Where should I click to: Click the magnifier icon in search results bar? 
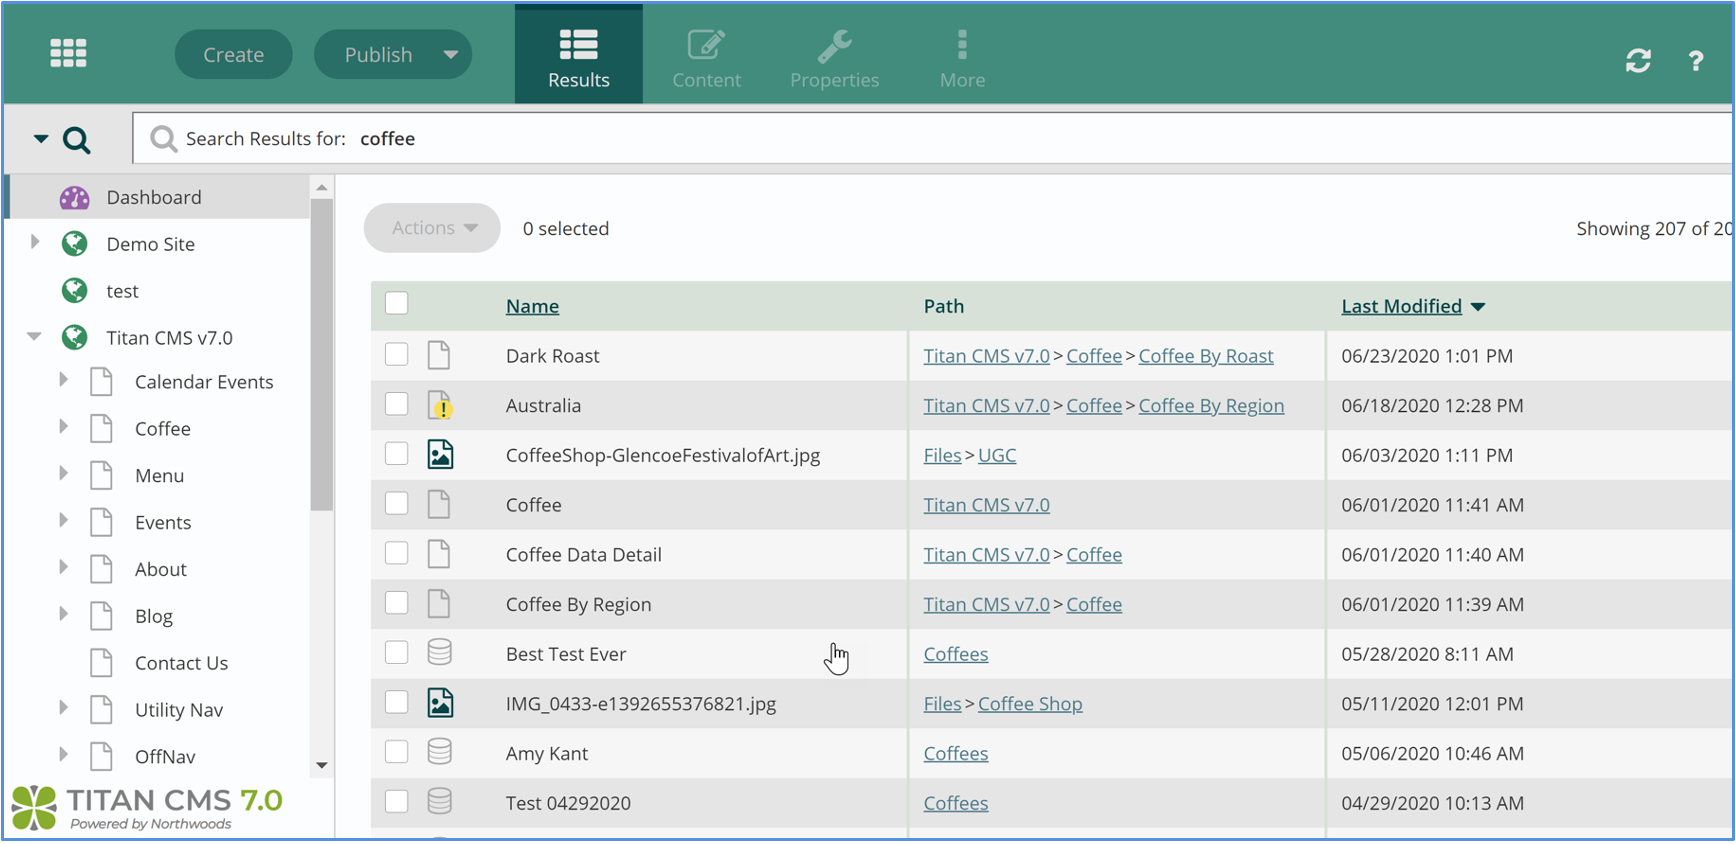163,139
